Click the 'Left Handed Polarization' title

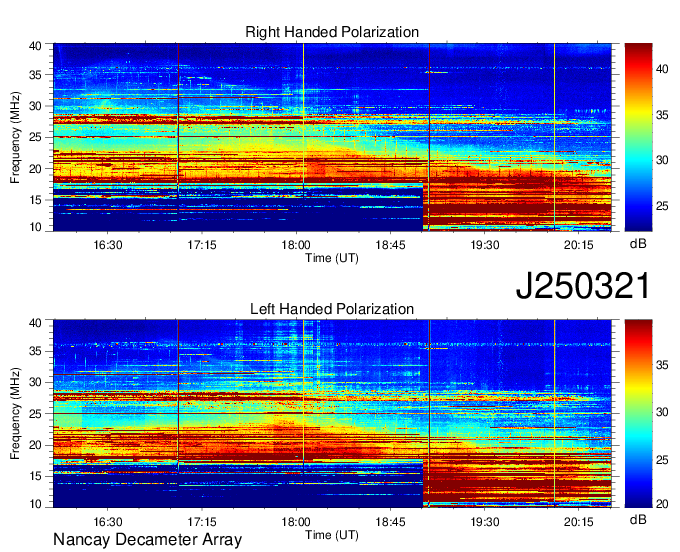[x=332, y=309]
